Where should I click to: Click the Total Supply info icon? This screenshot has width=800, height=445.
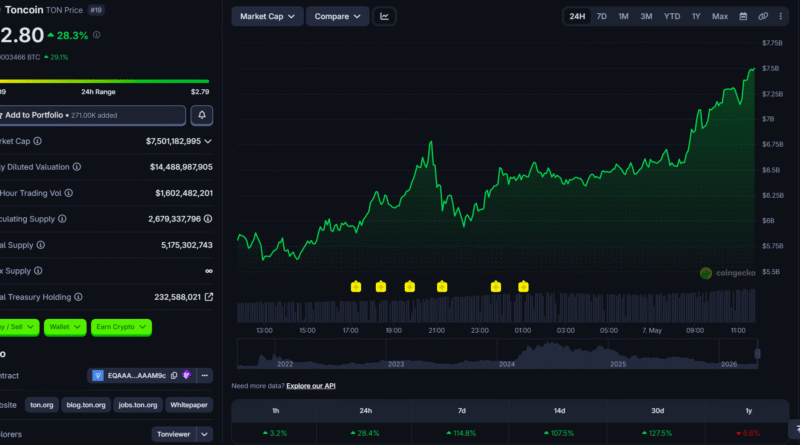tap(41, 245)
